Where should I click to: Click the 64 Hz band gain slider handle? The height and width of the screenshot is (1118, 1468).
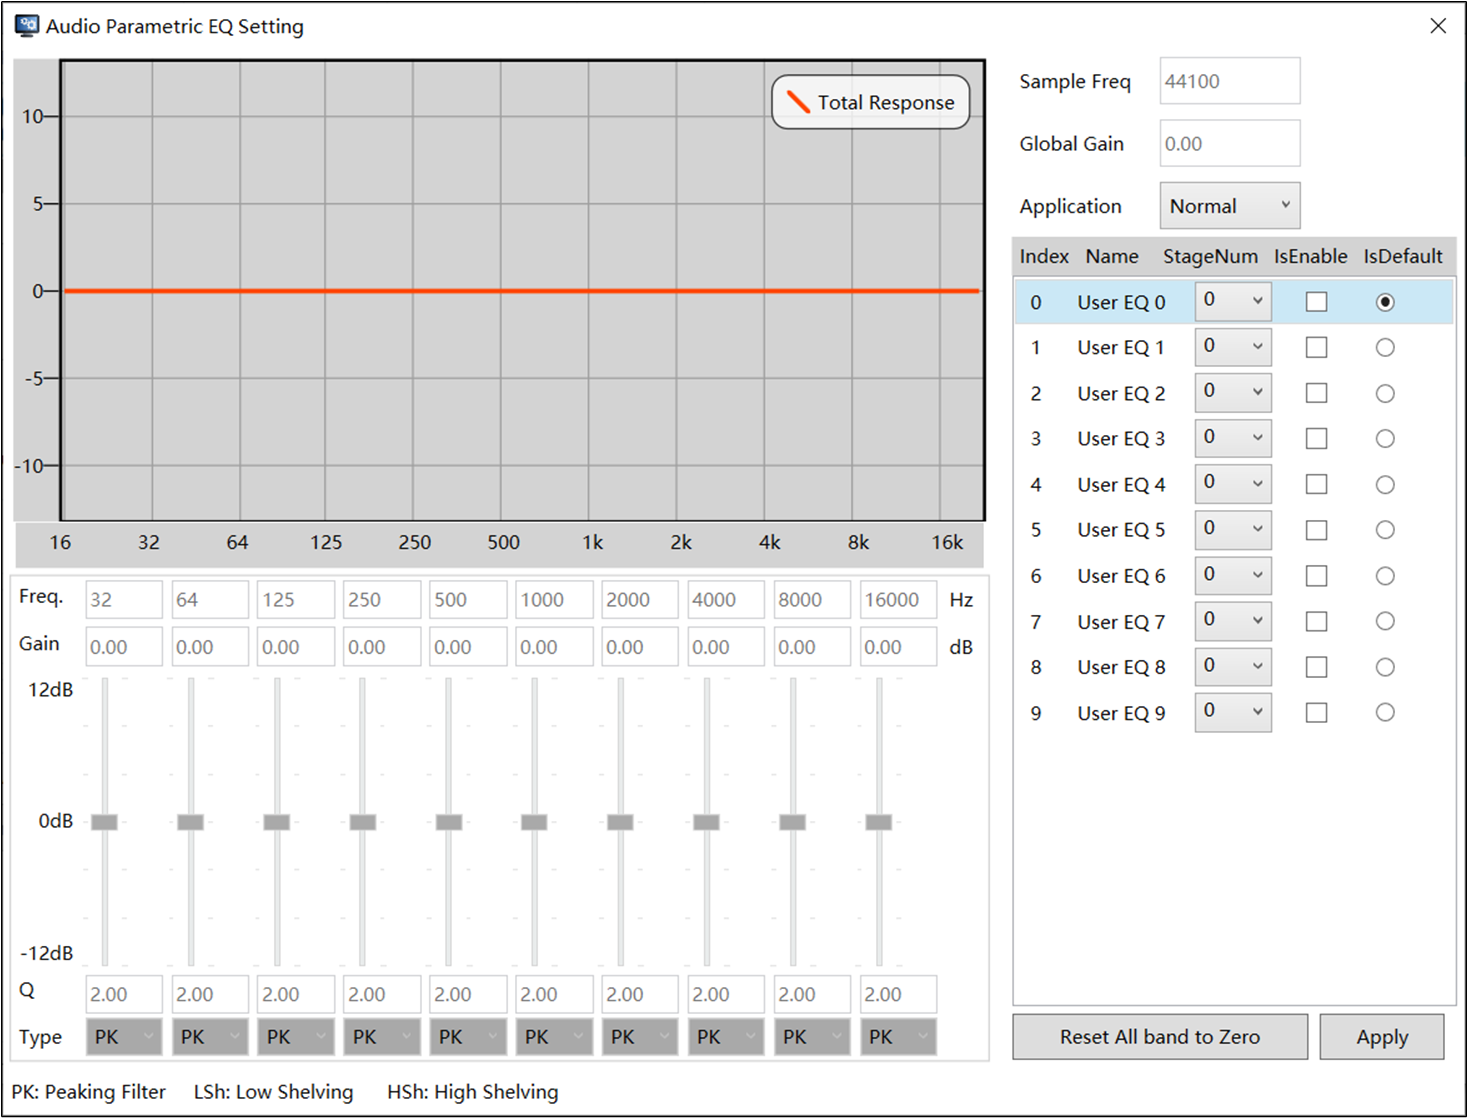pyautogui.click(x=191, y=822)
